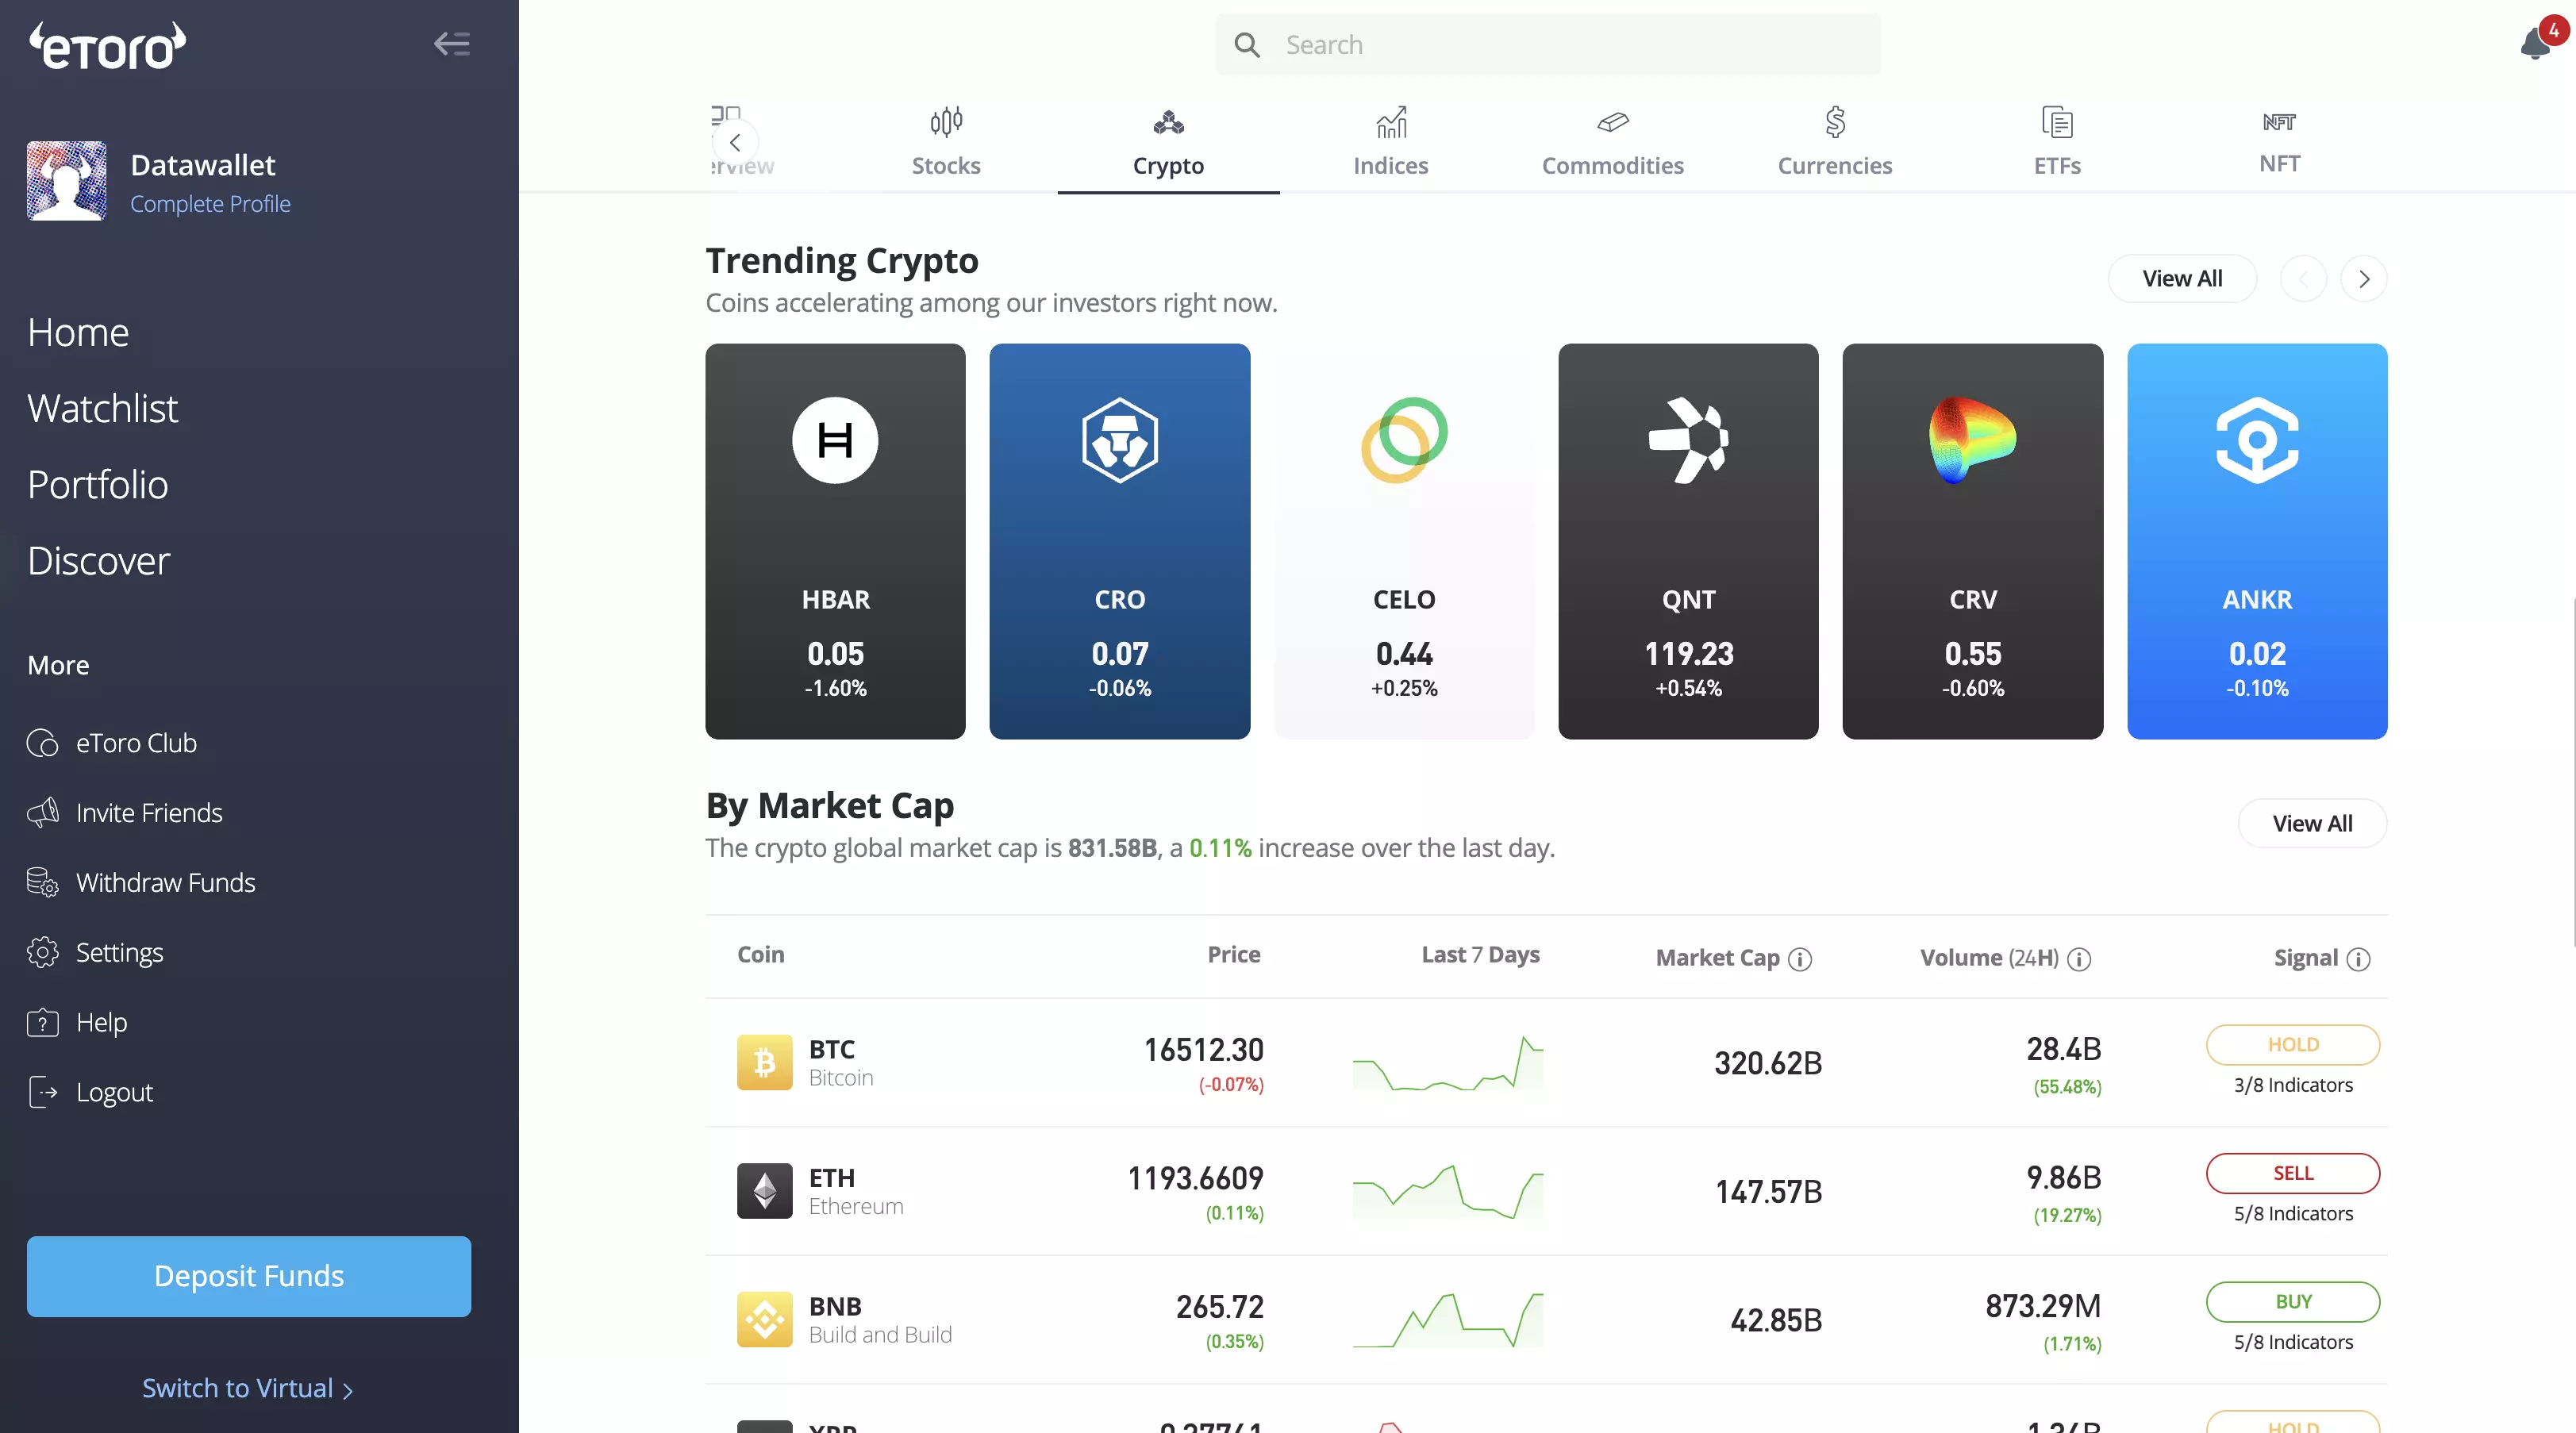Image resolution: width=2576 pixels, height=1433 pixels.
Task: Collapse the sidebar with the arrow icon
Action: [452, 44]
